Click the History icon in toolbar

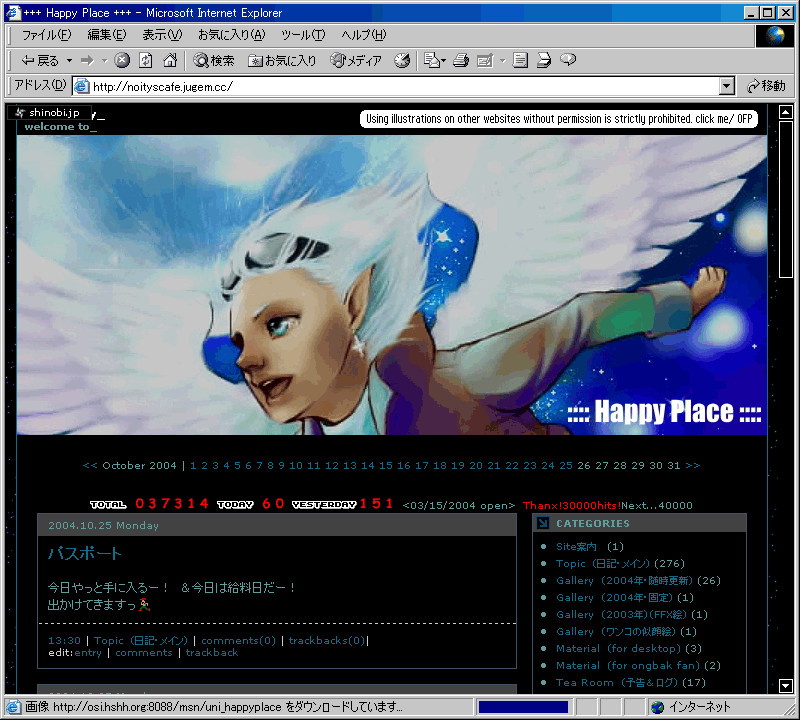pos(402,61)
